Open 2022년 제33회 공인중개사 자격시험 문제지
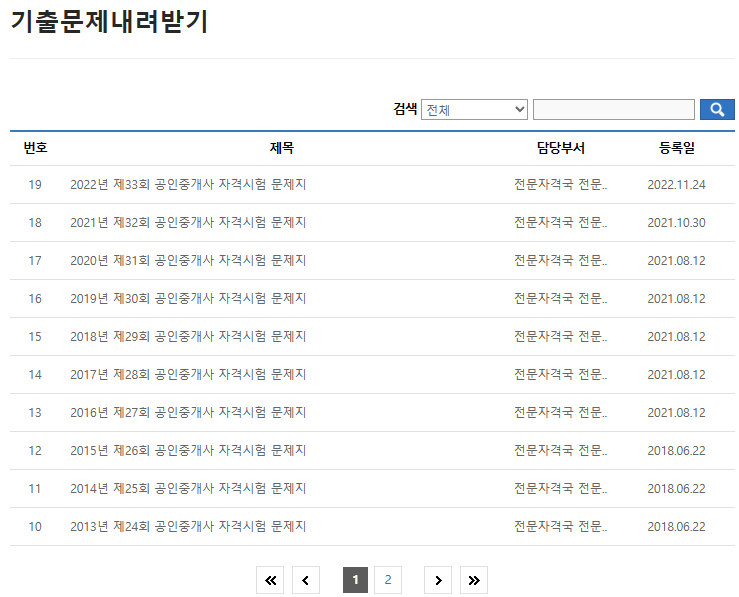 188,184
